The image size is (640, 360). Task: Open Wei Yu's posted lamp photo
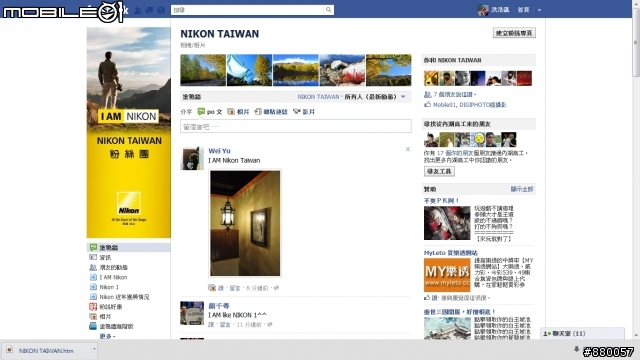coord(245,223)
